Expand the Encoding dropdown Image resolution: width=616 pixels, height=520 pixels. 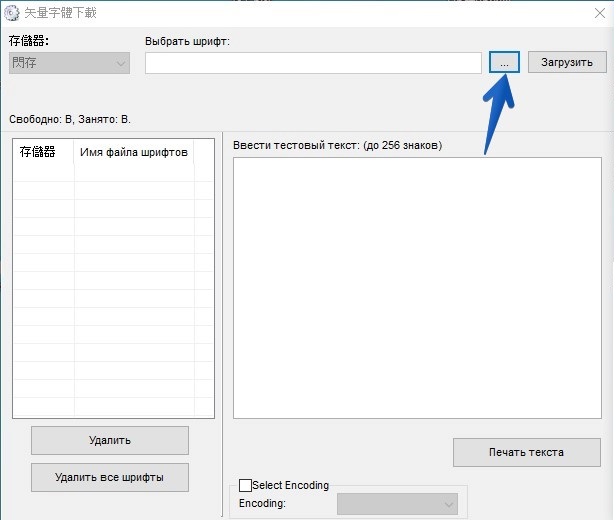tap(397, 504)
